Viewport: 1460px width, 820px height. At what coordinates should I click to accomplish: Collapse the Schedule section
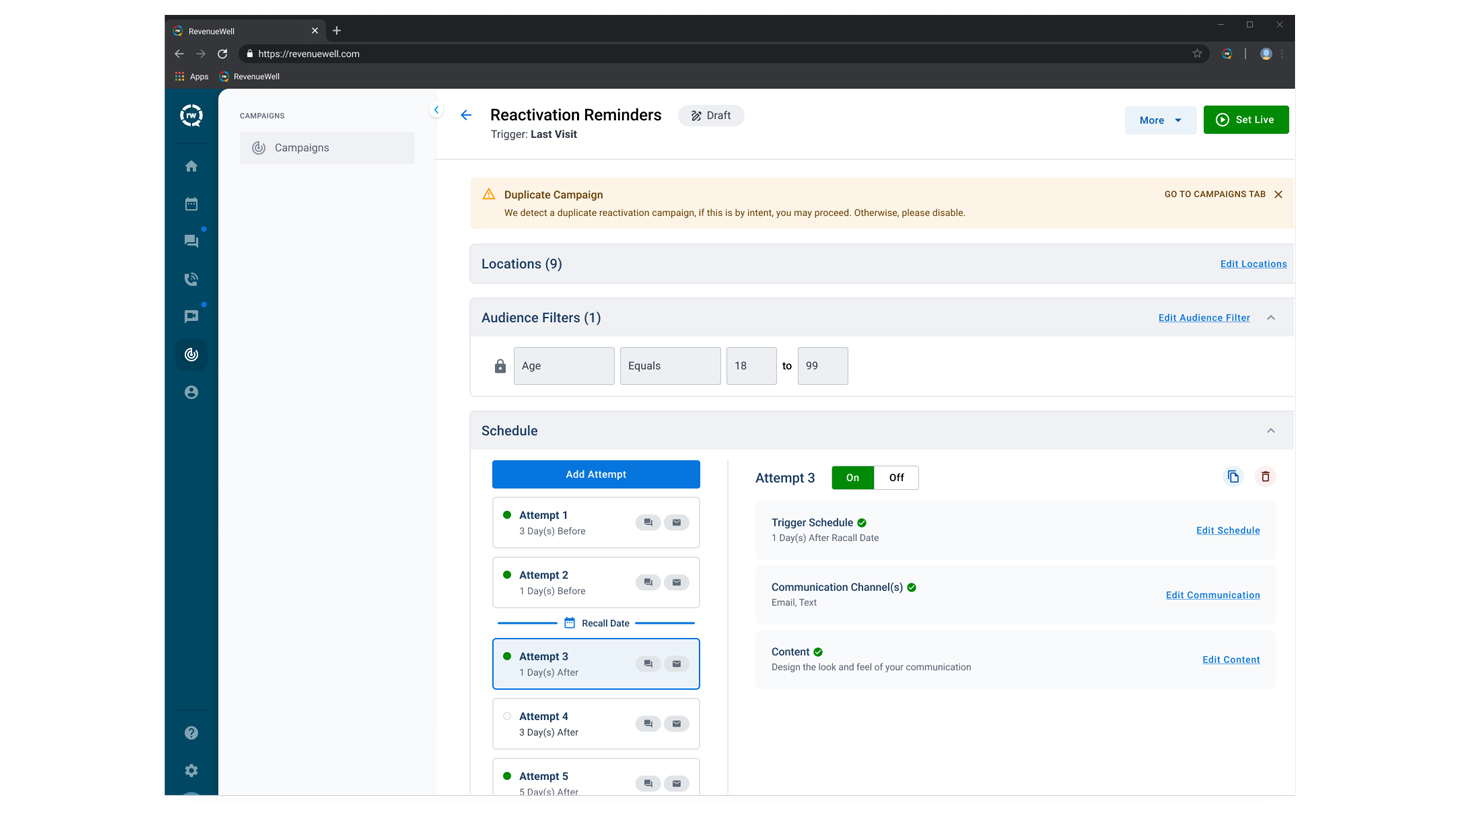1271,431
